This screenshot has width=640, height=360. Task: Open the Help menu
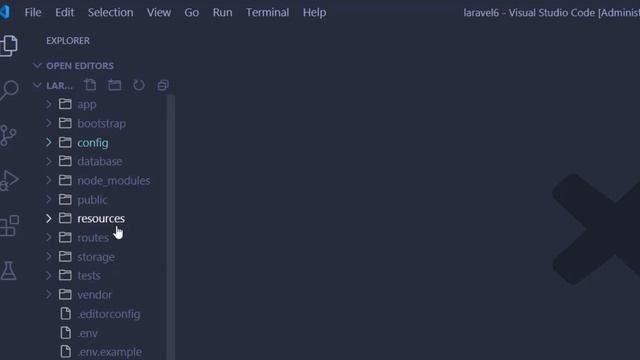314,12
